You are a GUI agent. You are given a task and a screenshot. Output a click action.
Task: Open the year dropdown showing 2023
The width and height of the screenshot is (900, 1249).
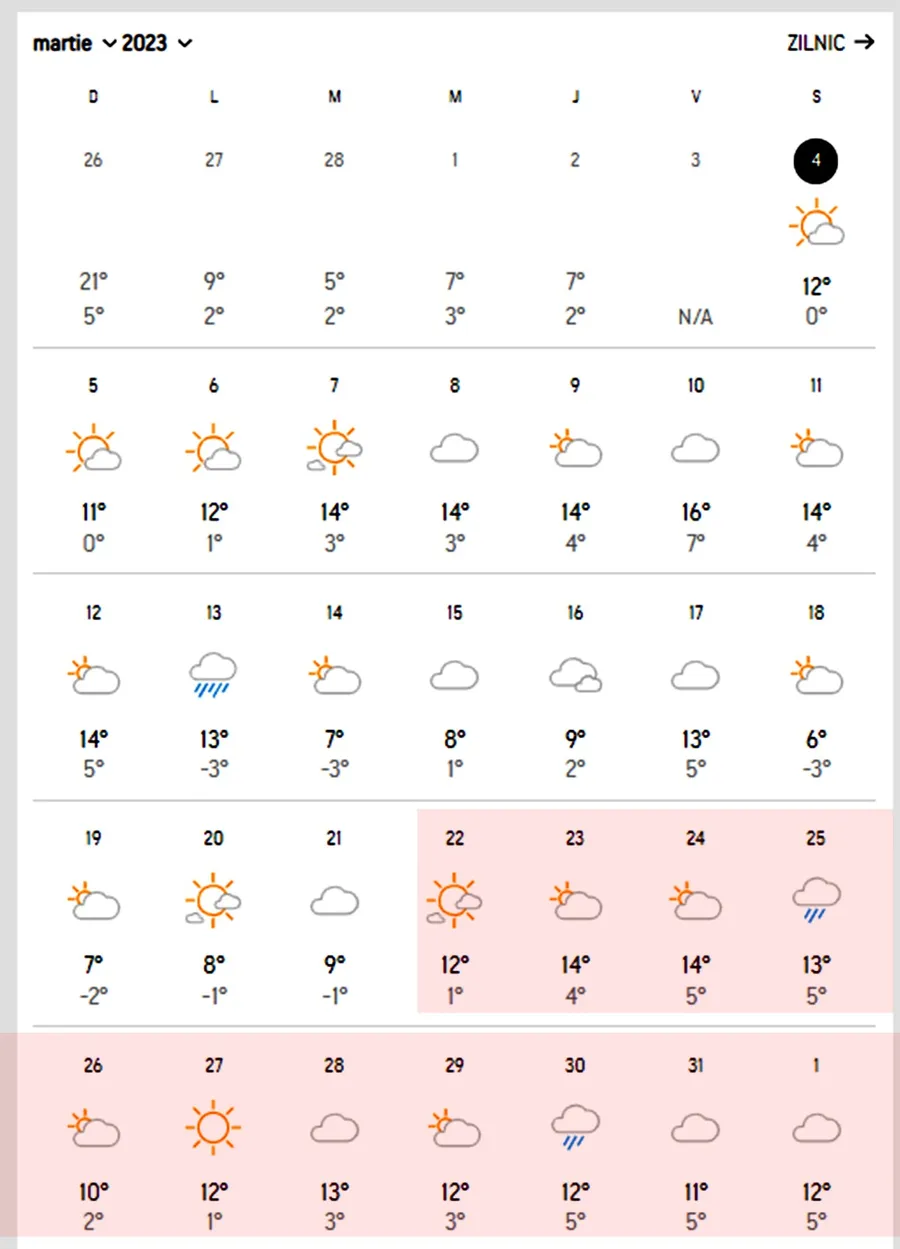pos(157,43)
